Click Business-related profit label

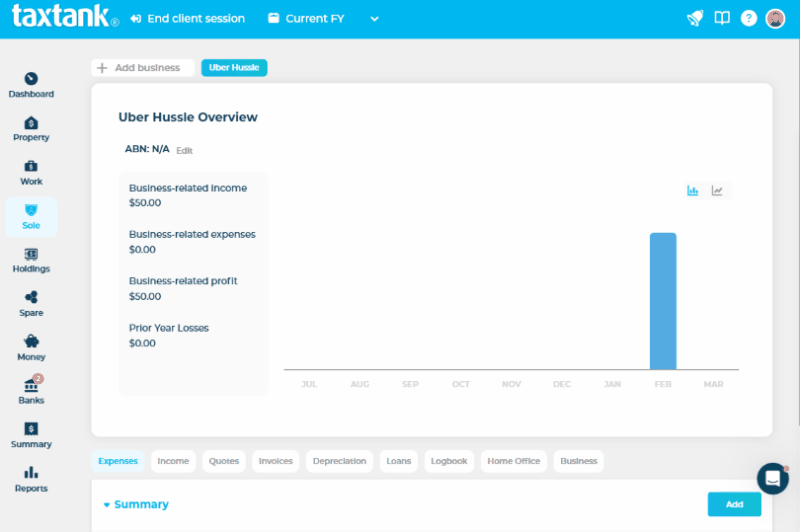coord(183,281)
